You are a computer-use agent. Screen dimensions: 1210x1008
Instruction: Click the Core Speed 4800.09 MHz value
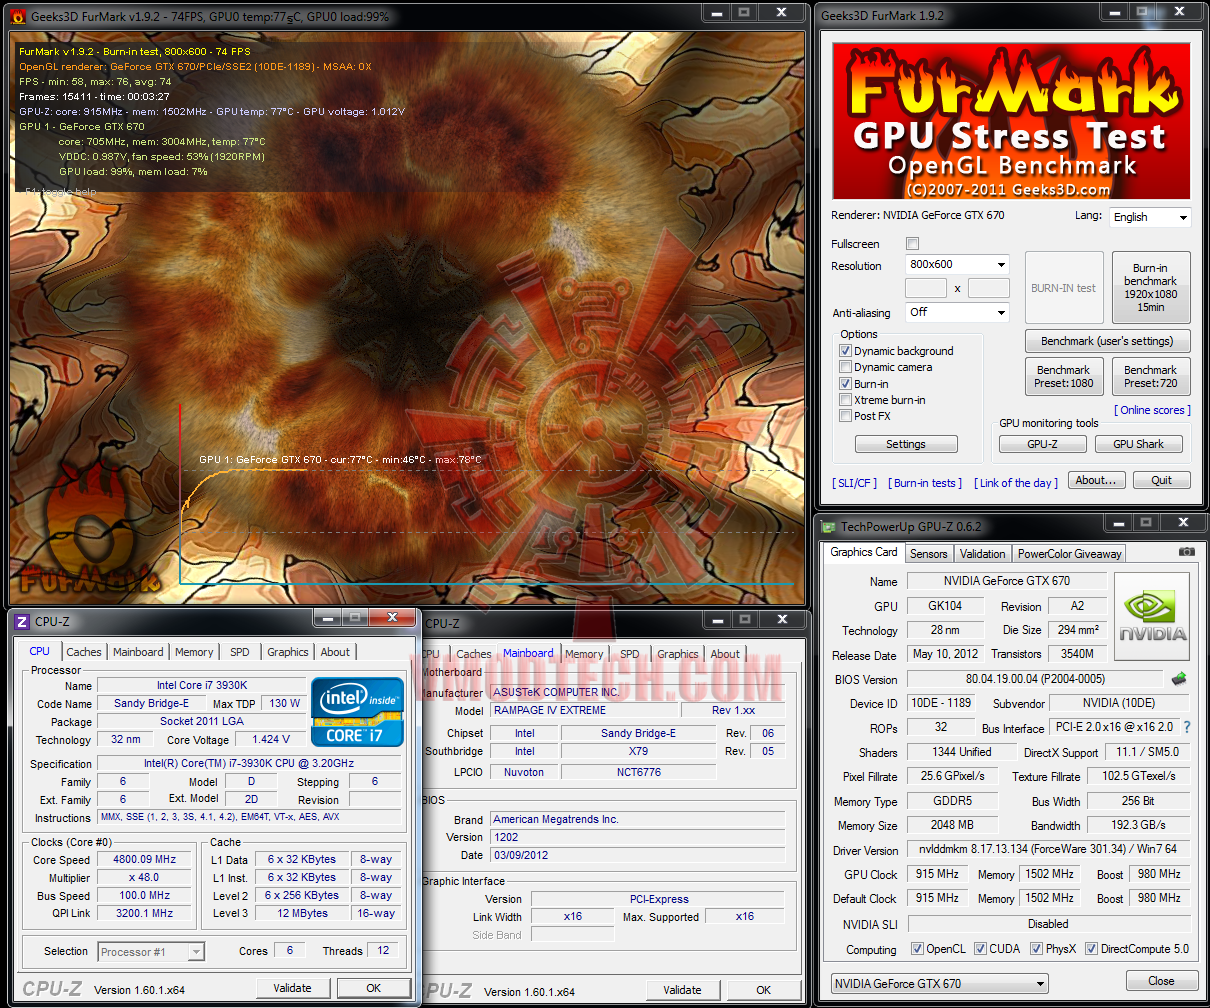[146, 859]
